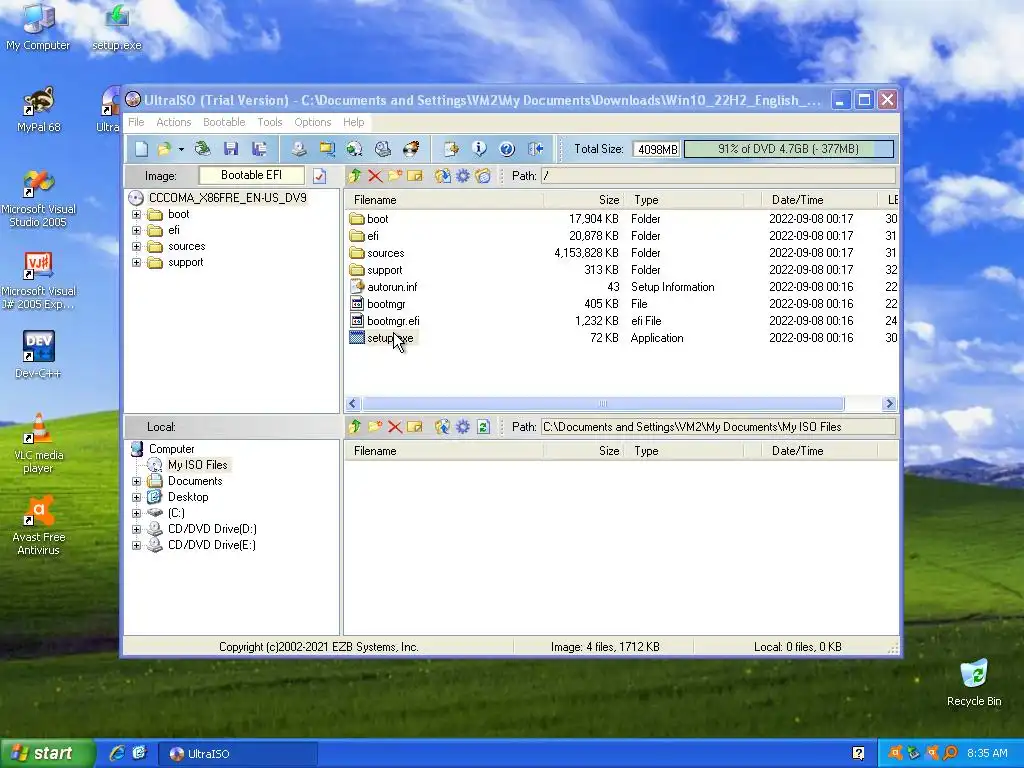
Task: Click the Convert image toolbar icon
Action: tap(327, 149)
